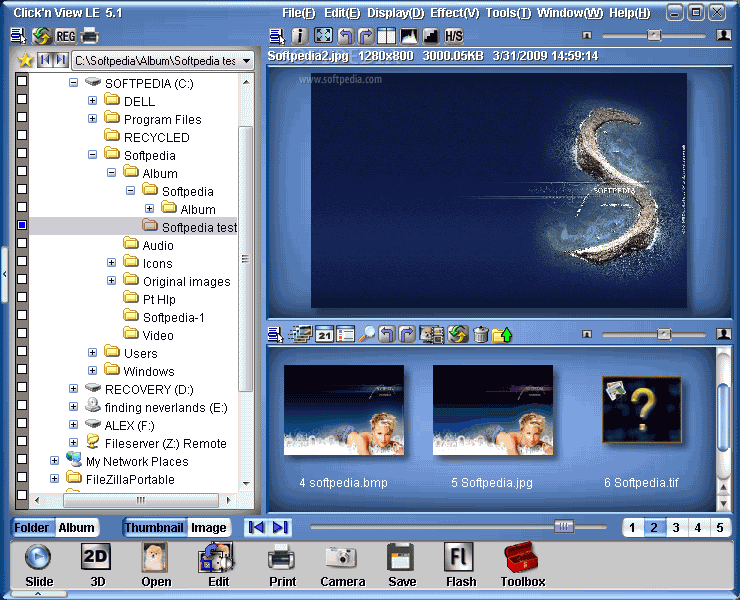The image size is (740, 600).
Task: Switch to the Album tab
Action: click(76, 527)
